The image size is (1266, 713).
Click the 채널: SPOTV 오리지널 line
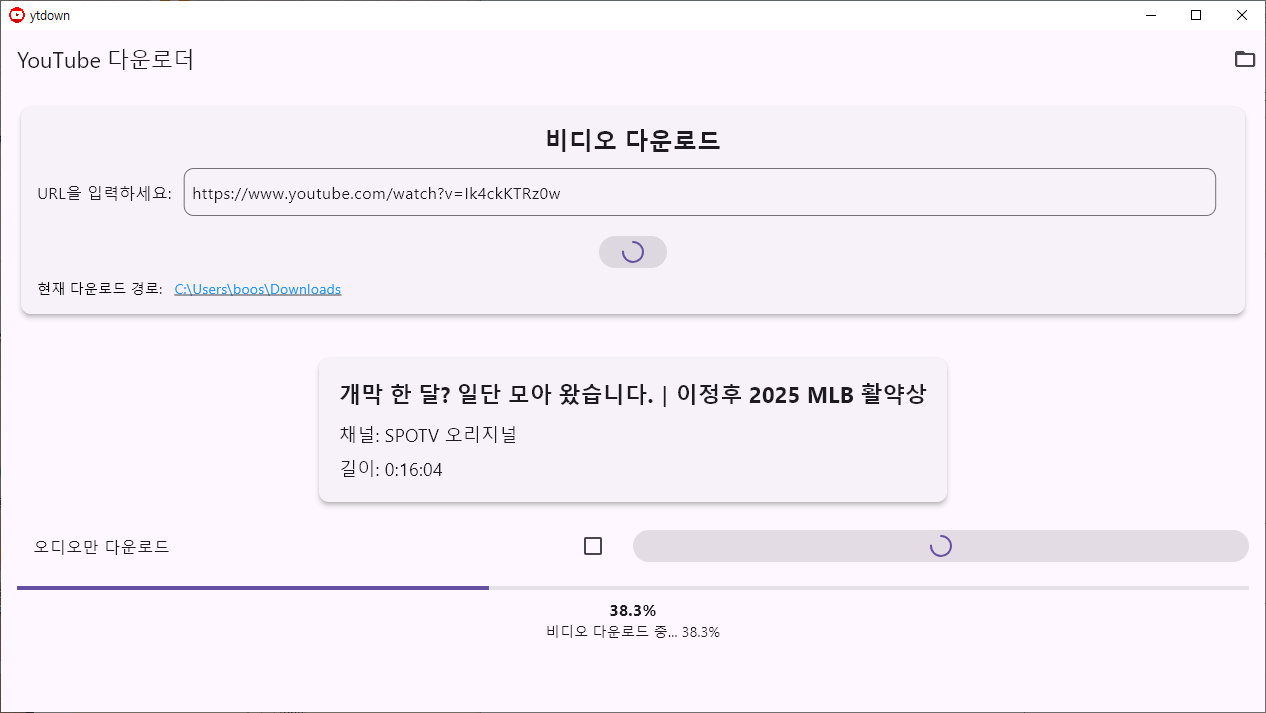tap(428, 435)
